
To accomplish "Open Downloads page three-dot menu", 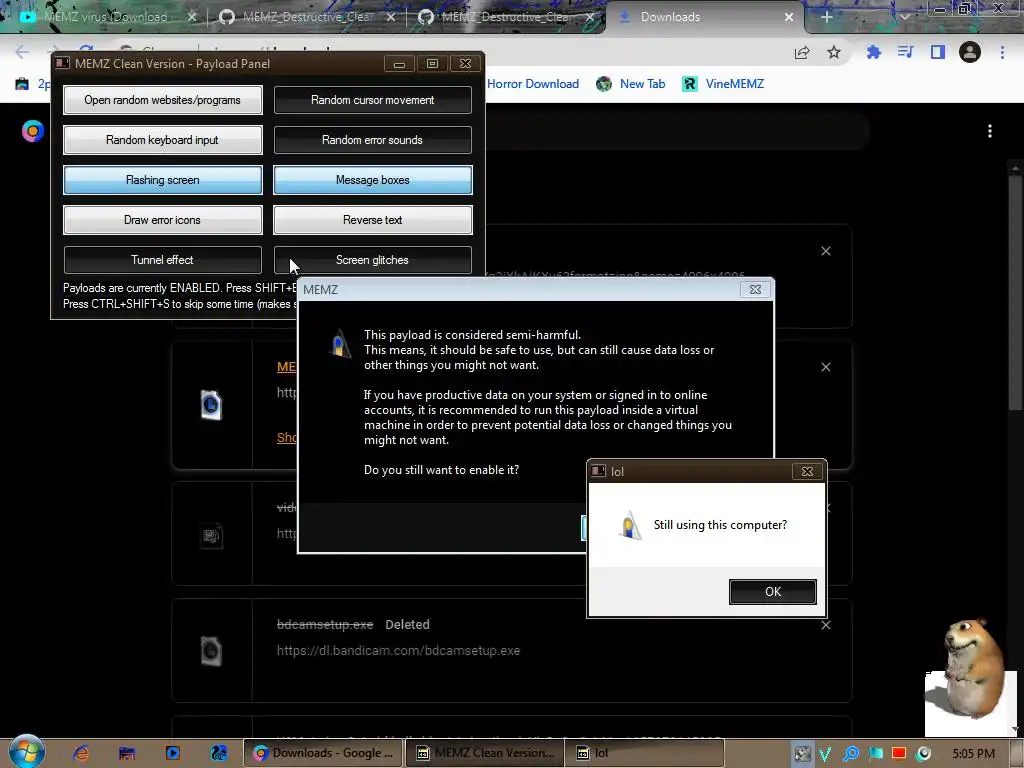I will click(x=990, y=131).
